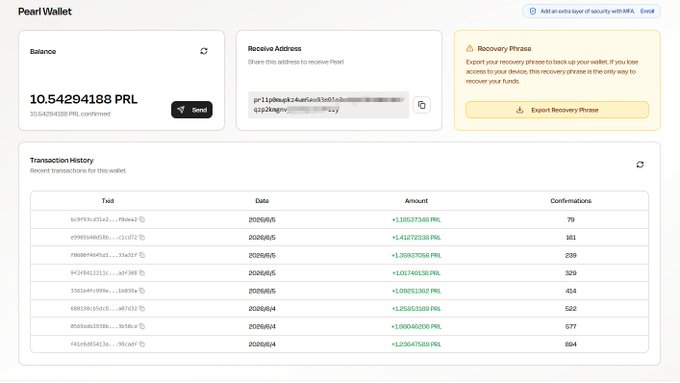Click the txid text starting with f41e
The image size is (680, 383).
tap(104, 344)
